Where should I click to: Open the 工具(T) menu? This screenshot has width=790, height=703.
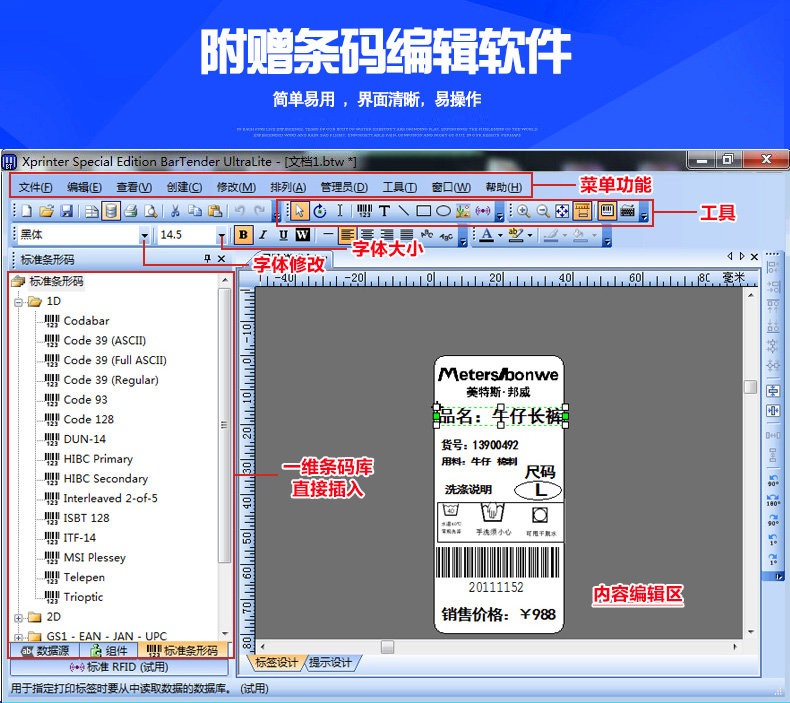click(400, 187)
